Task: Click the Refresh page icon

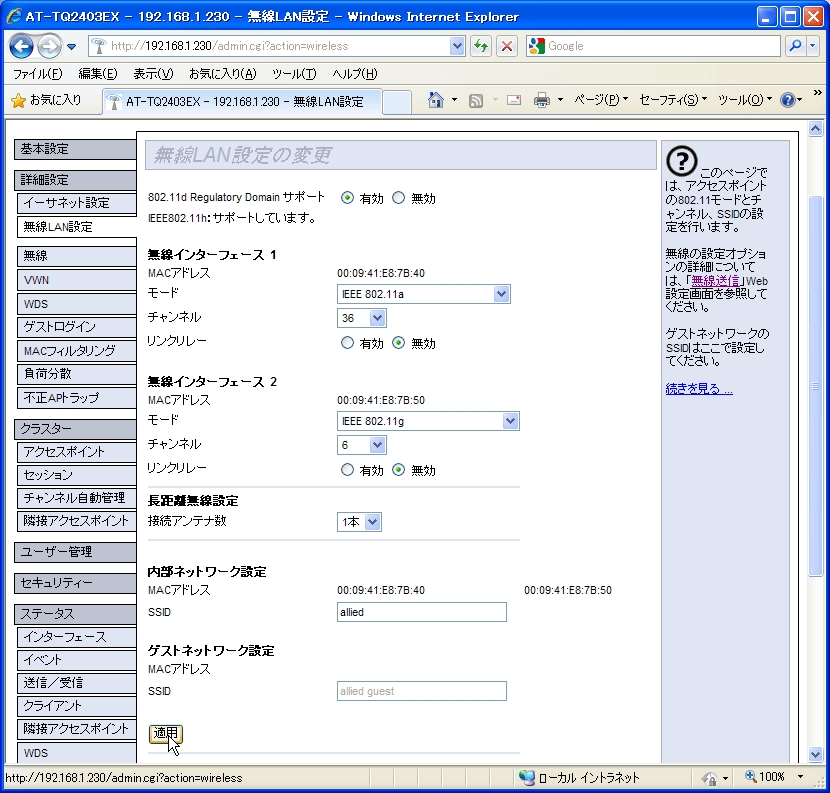Action: click(481, 46)
